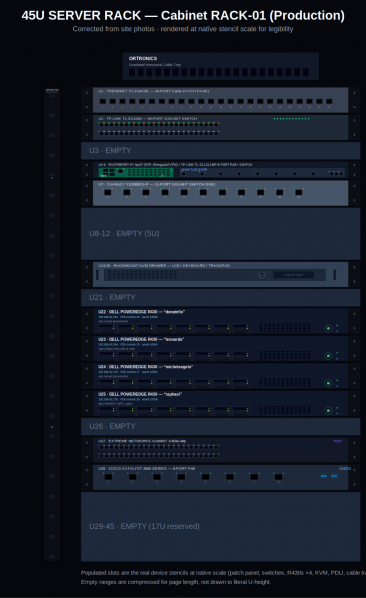Click the last port of the Yuanley 11-port switch
Viewport: 366px width, 598px height.
tap(299, 192)
